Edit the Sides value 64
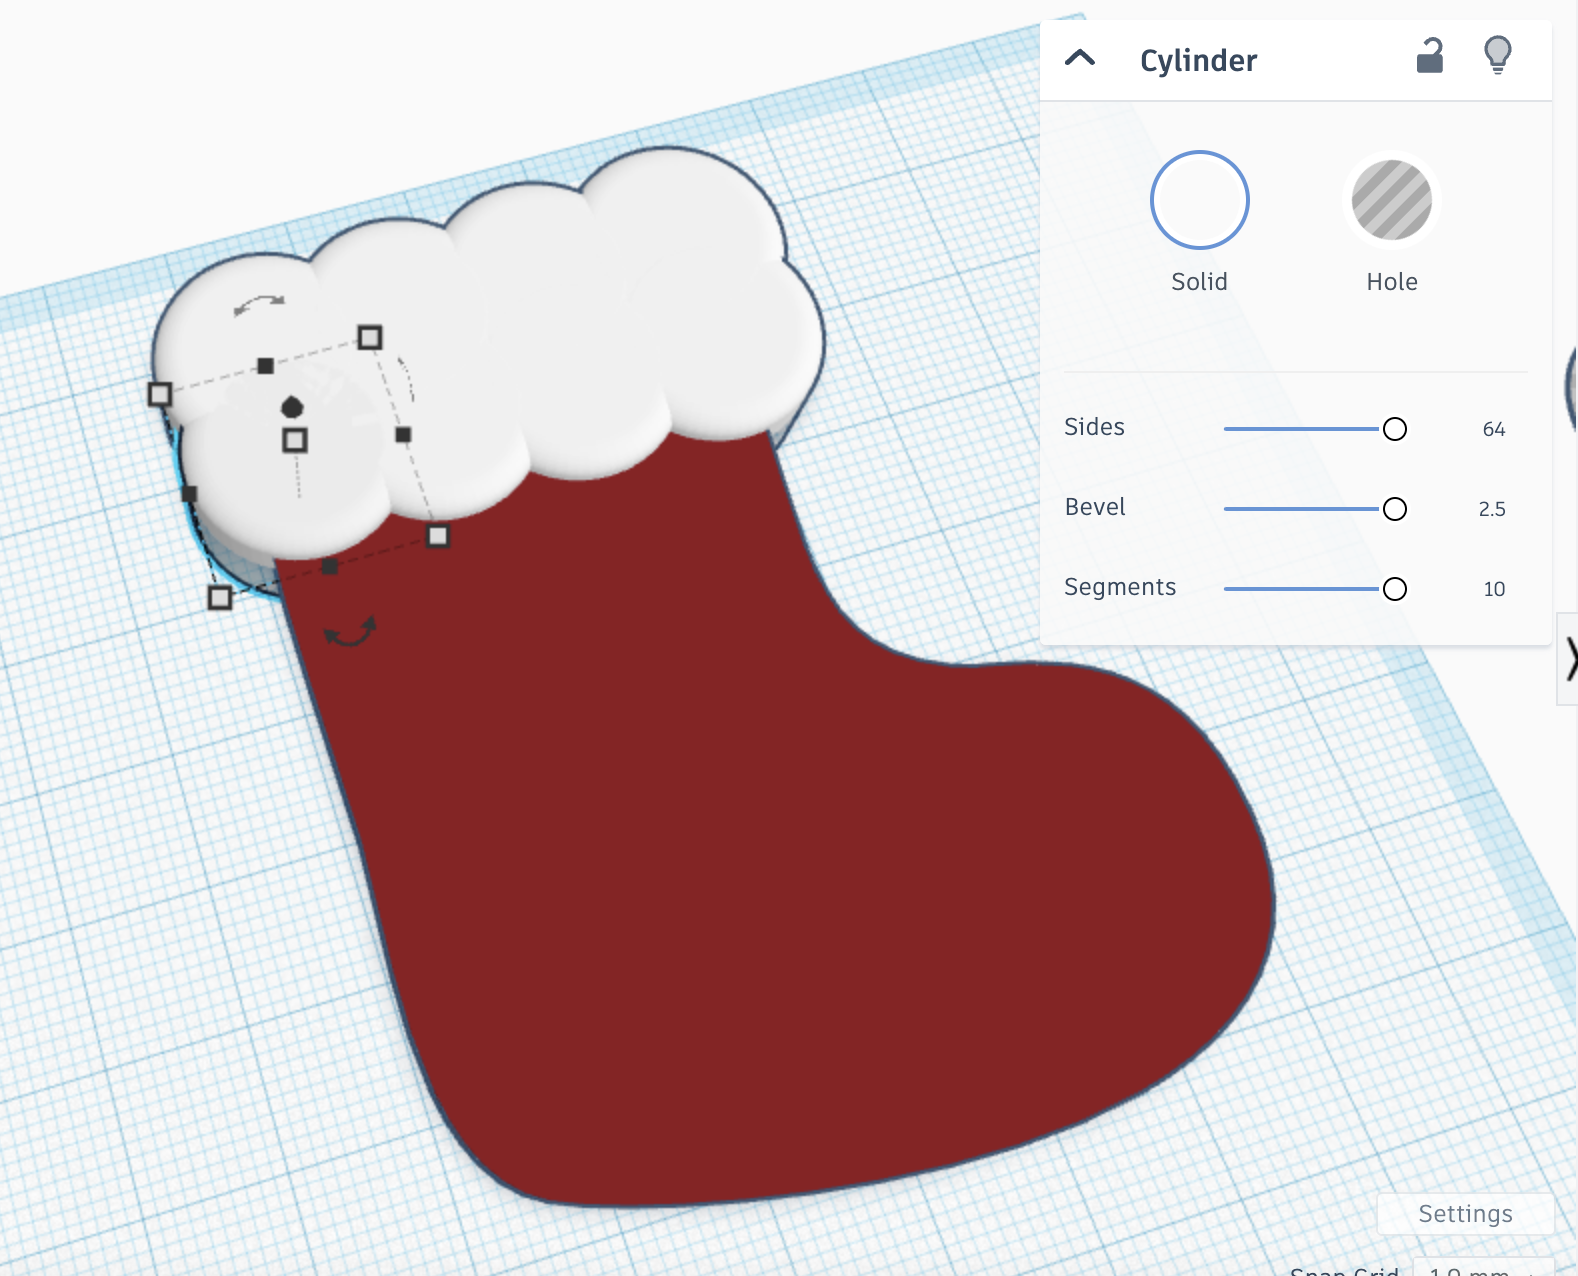Image resolution: width=1578 pixels, height=1276 pixels. click(x=1494, y=429)
